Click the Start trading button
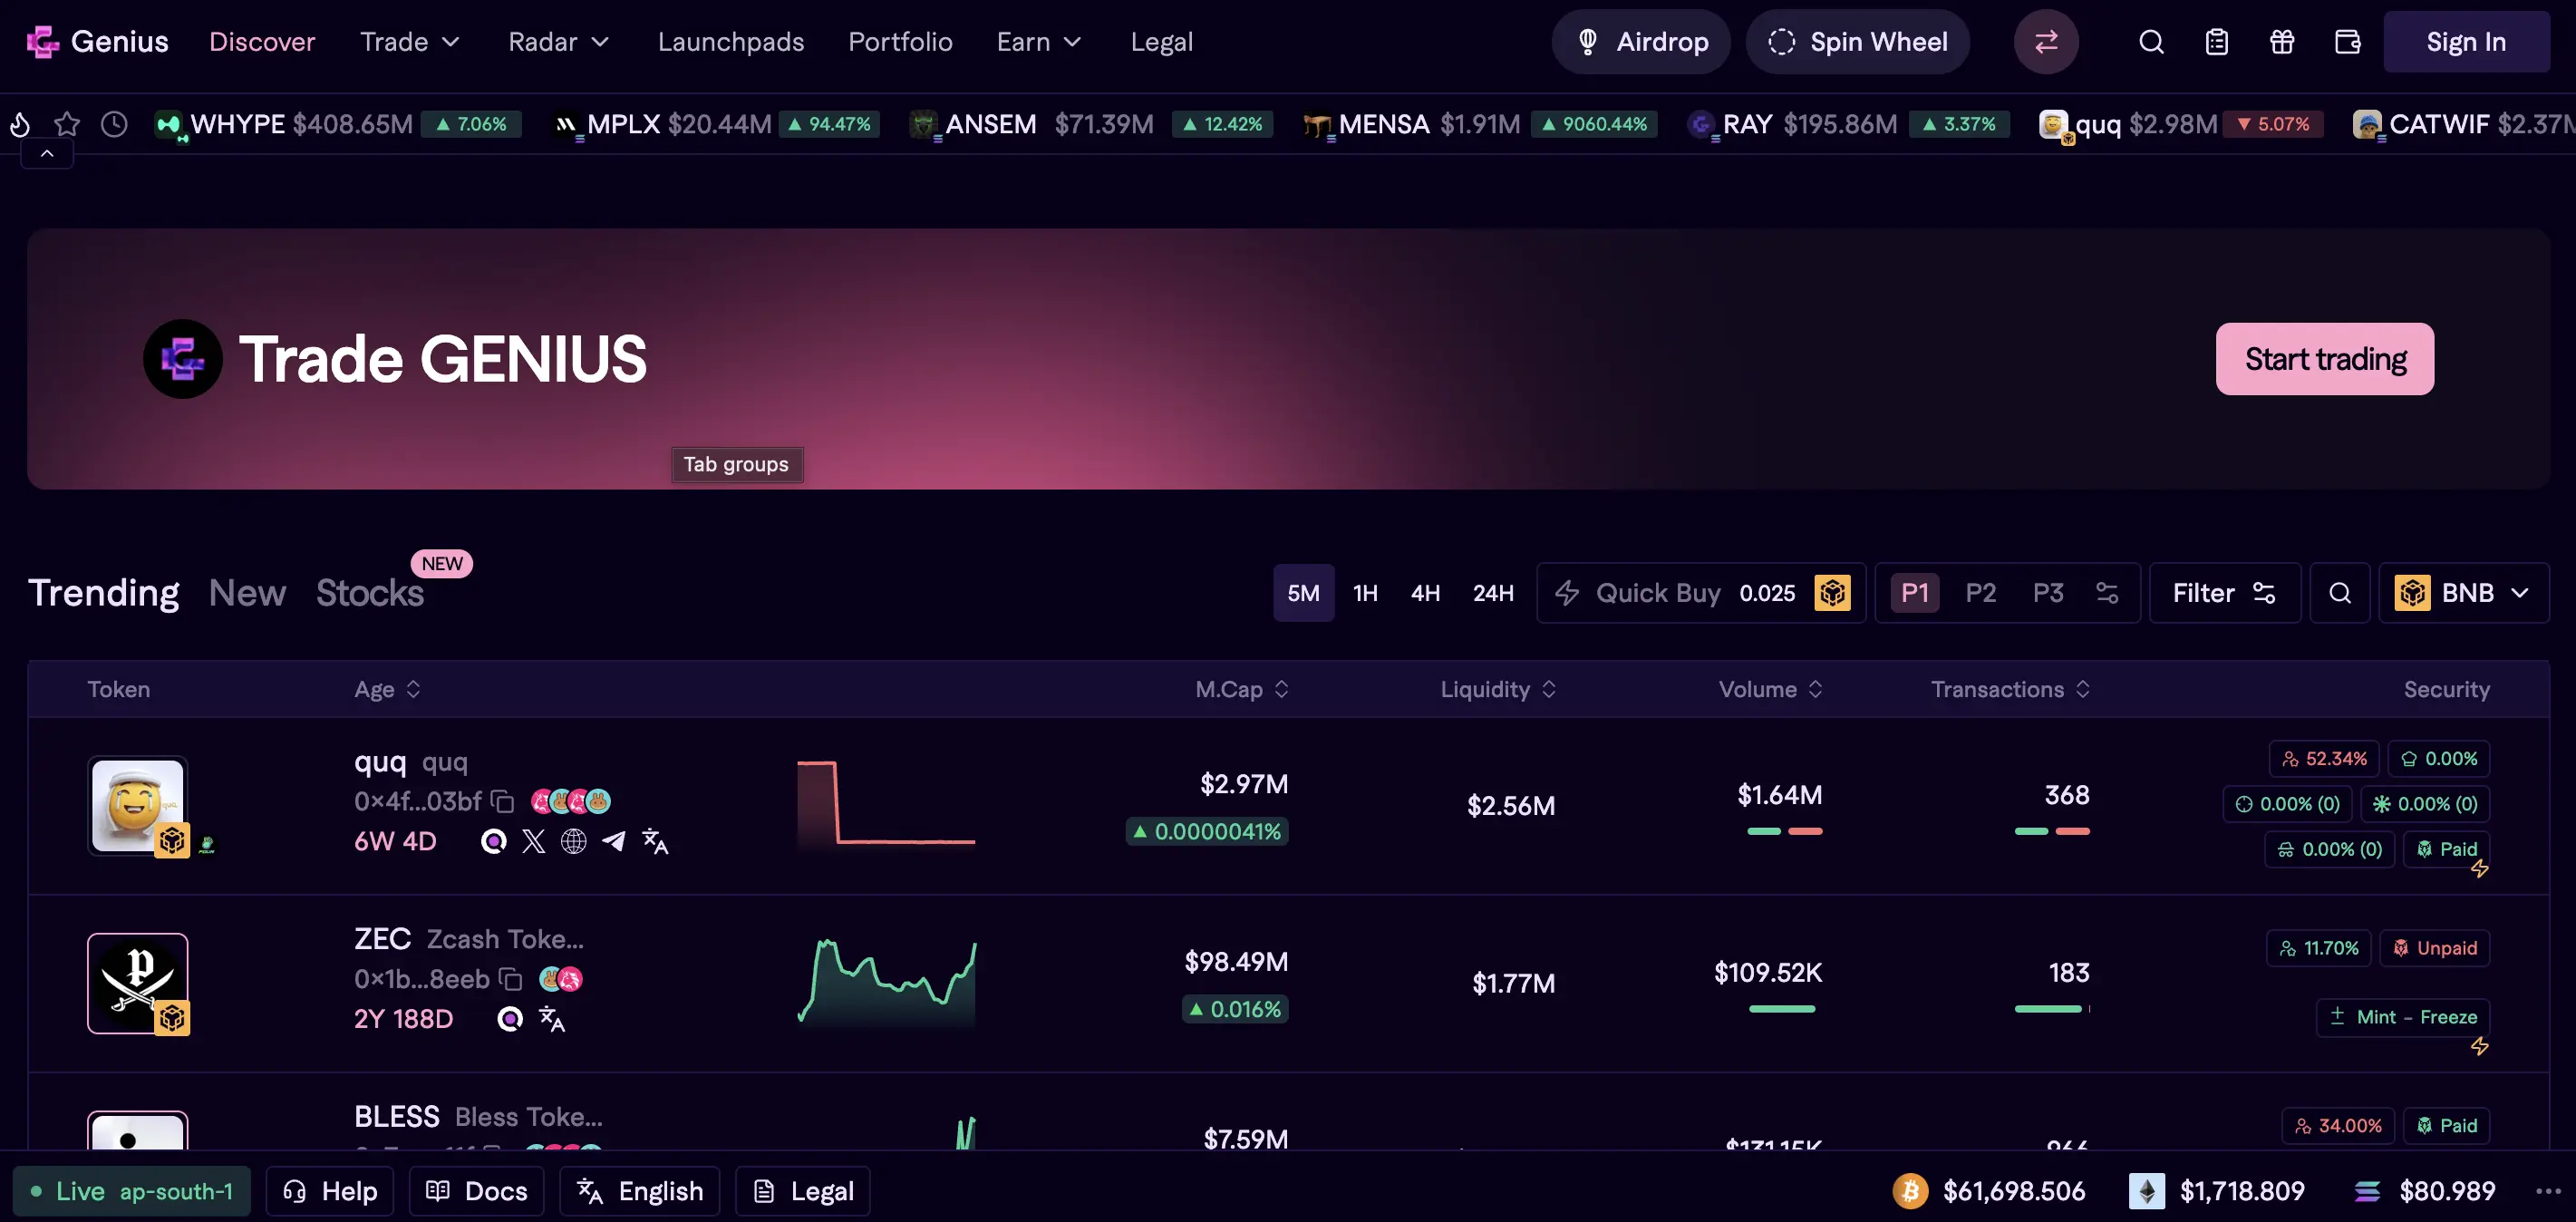The height and width of the screenshot is (1222, 2576). click(2325, 359)
